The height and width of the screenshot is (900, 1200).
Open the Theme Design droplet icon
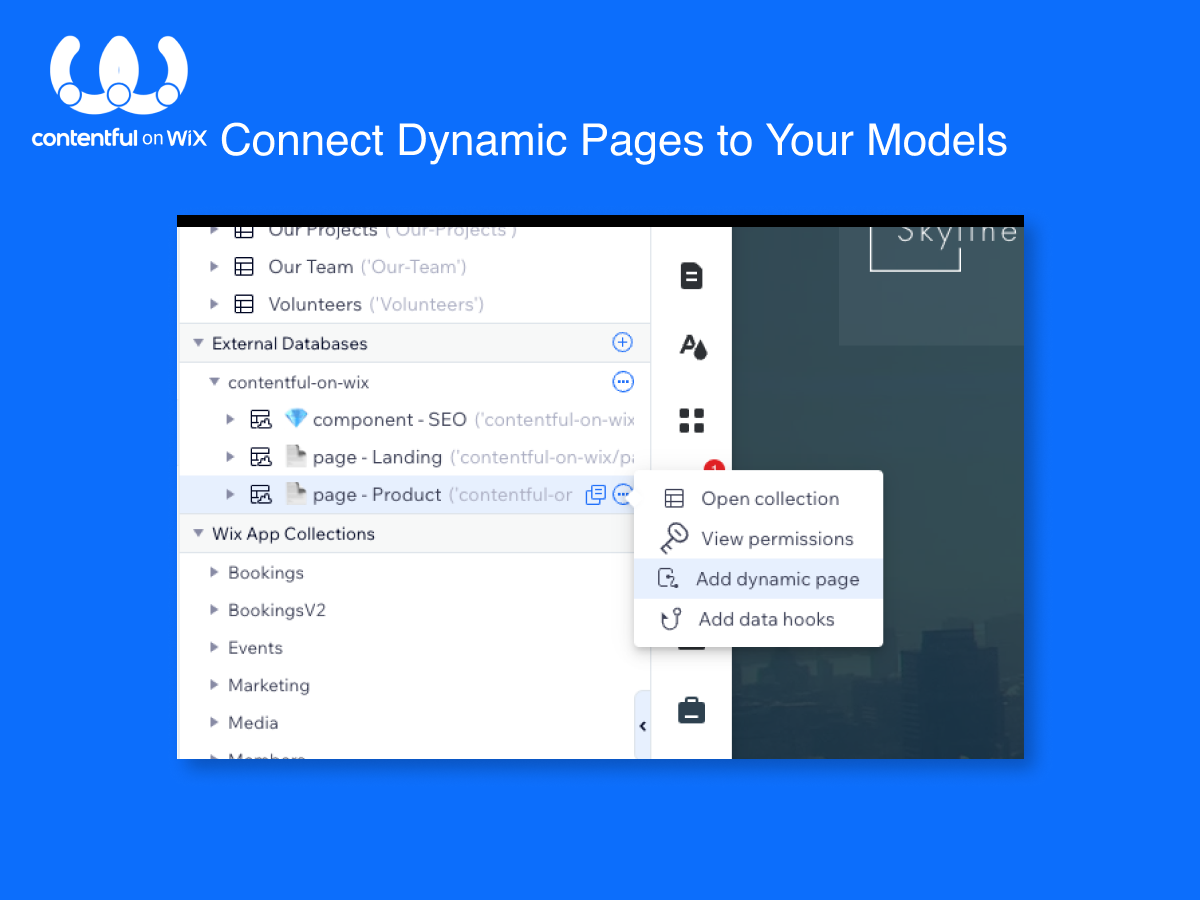[x=692, y=347]
